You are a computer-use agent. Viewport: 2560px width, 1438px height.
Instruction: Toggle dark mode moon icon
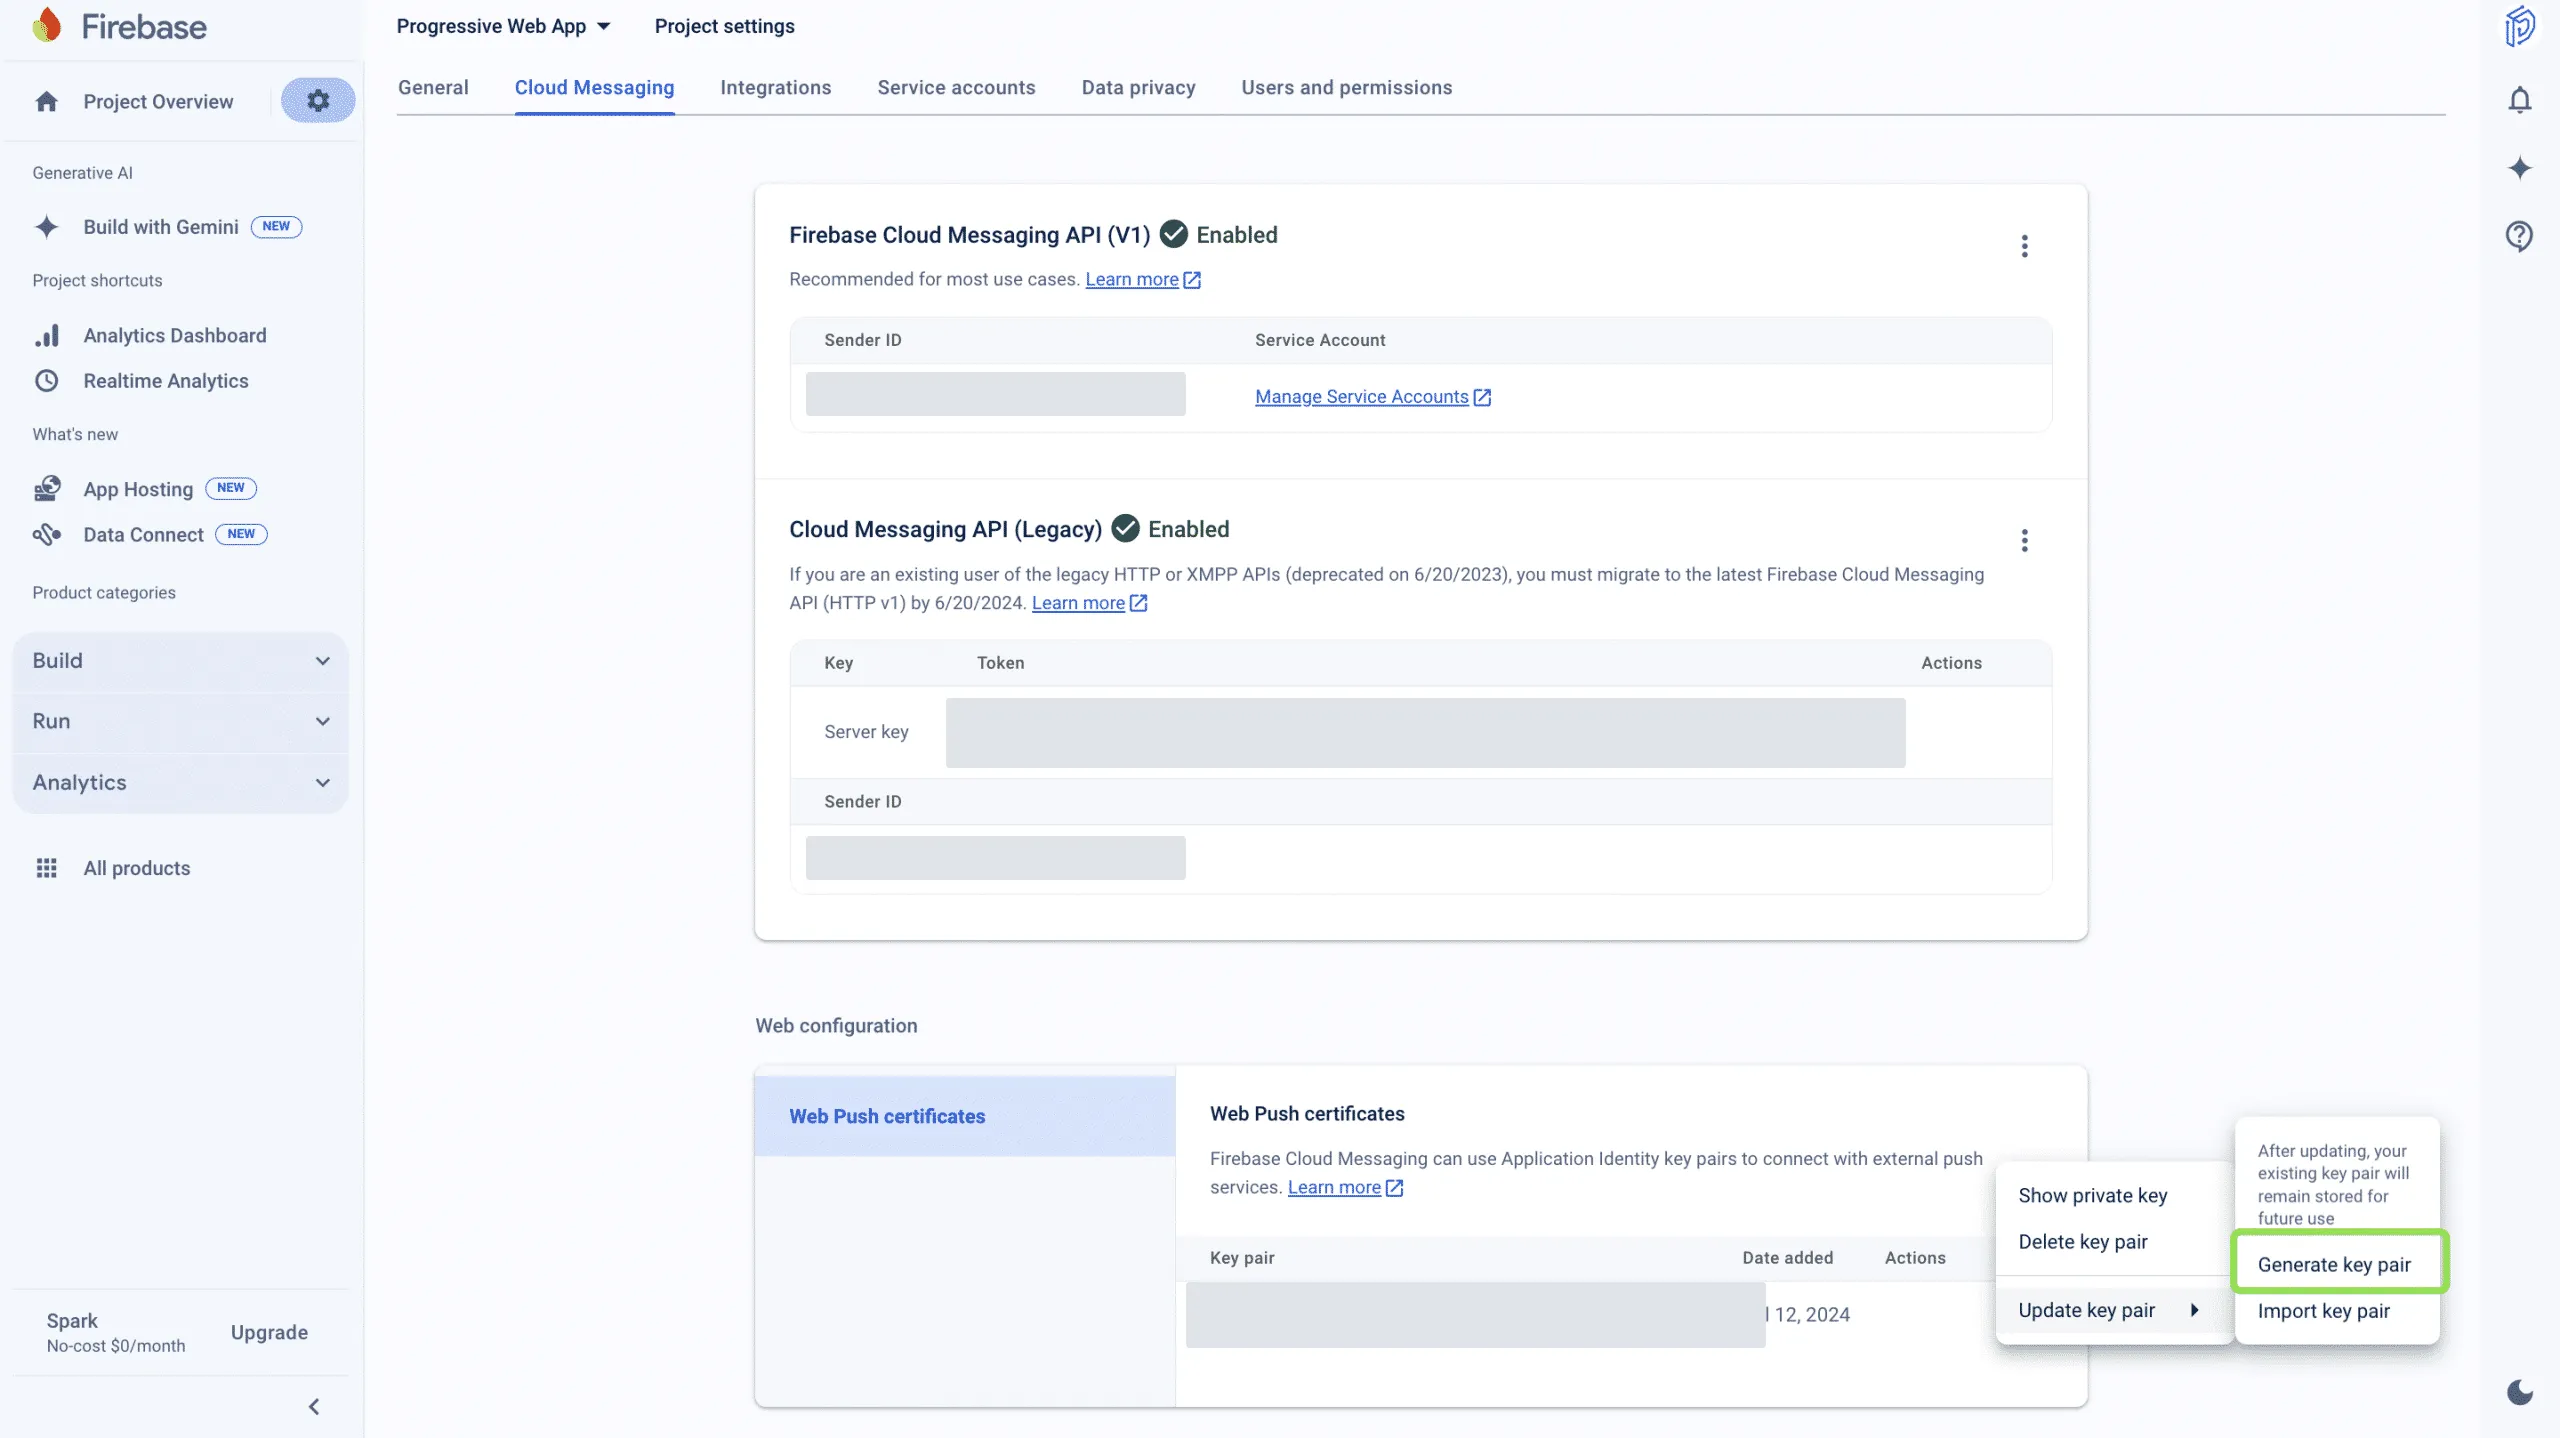(x=2520, y=1391)
